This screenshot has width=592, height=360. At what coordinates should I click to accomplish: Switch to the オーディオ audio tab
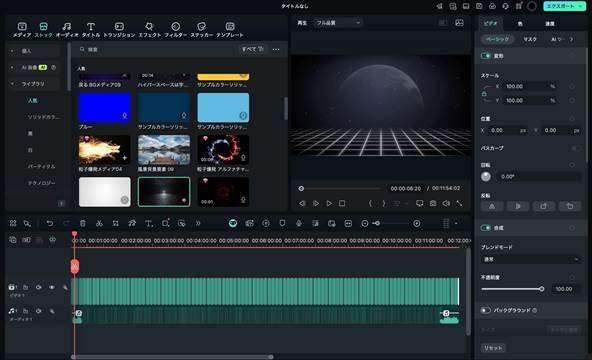tap(67, 29)
